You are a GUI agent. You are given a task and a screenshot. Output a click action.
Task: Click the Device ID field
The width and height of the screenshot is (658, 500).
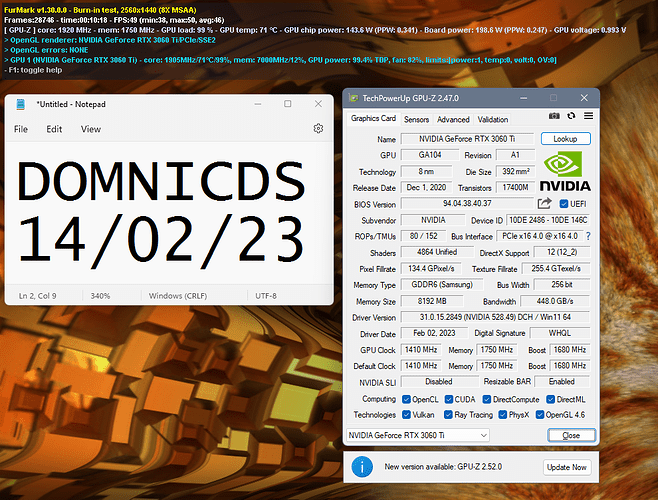click(x=548, y=220)
